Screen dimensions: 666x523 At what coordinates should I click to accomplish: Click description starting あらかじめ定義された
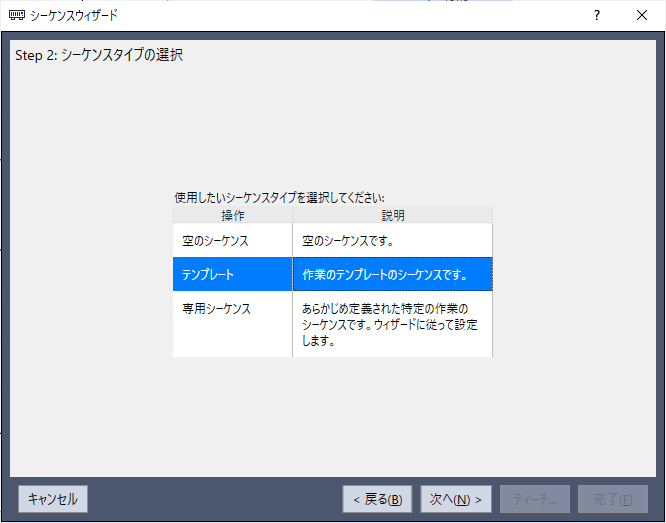[x=392, y=324]
